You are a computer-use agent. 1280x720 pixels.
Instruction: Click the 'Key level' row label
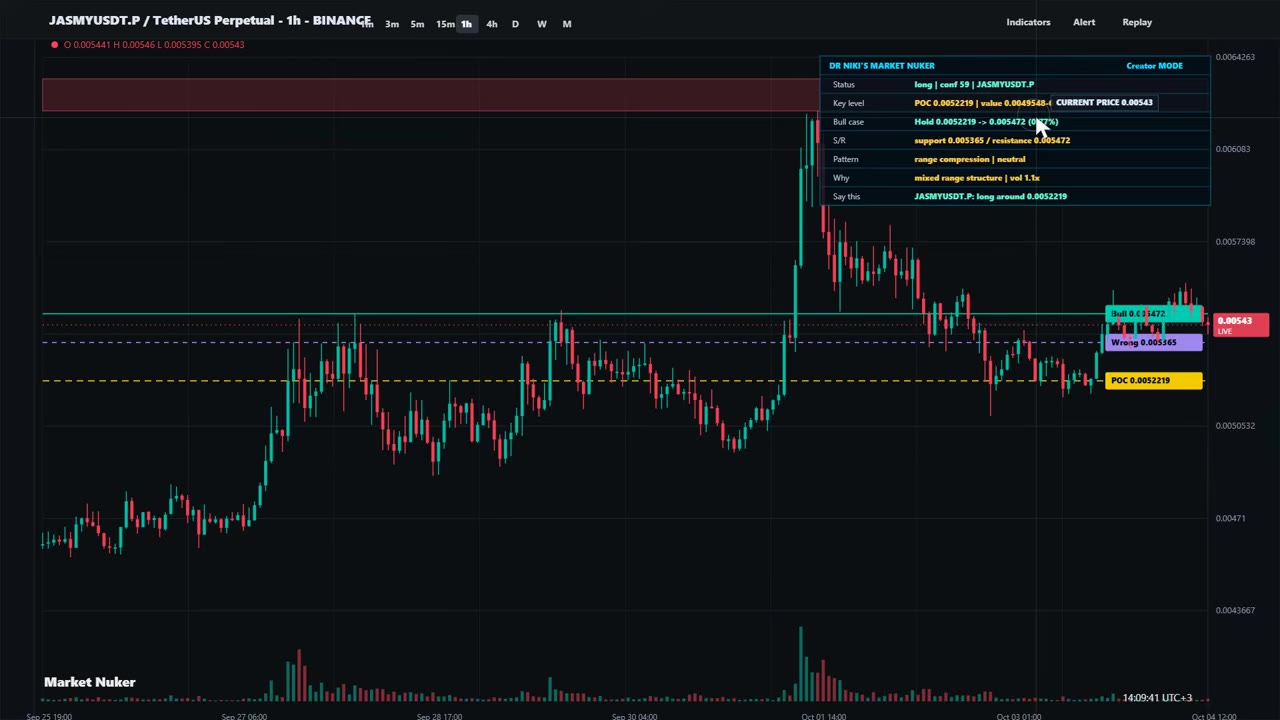(848, 103)
